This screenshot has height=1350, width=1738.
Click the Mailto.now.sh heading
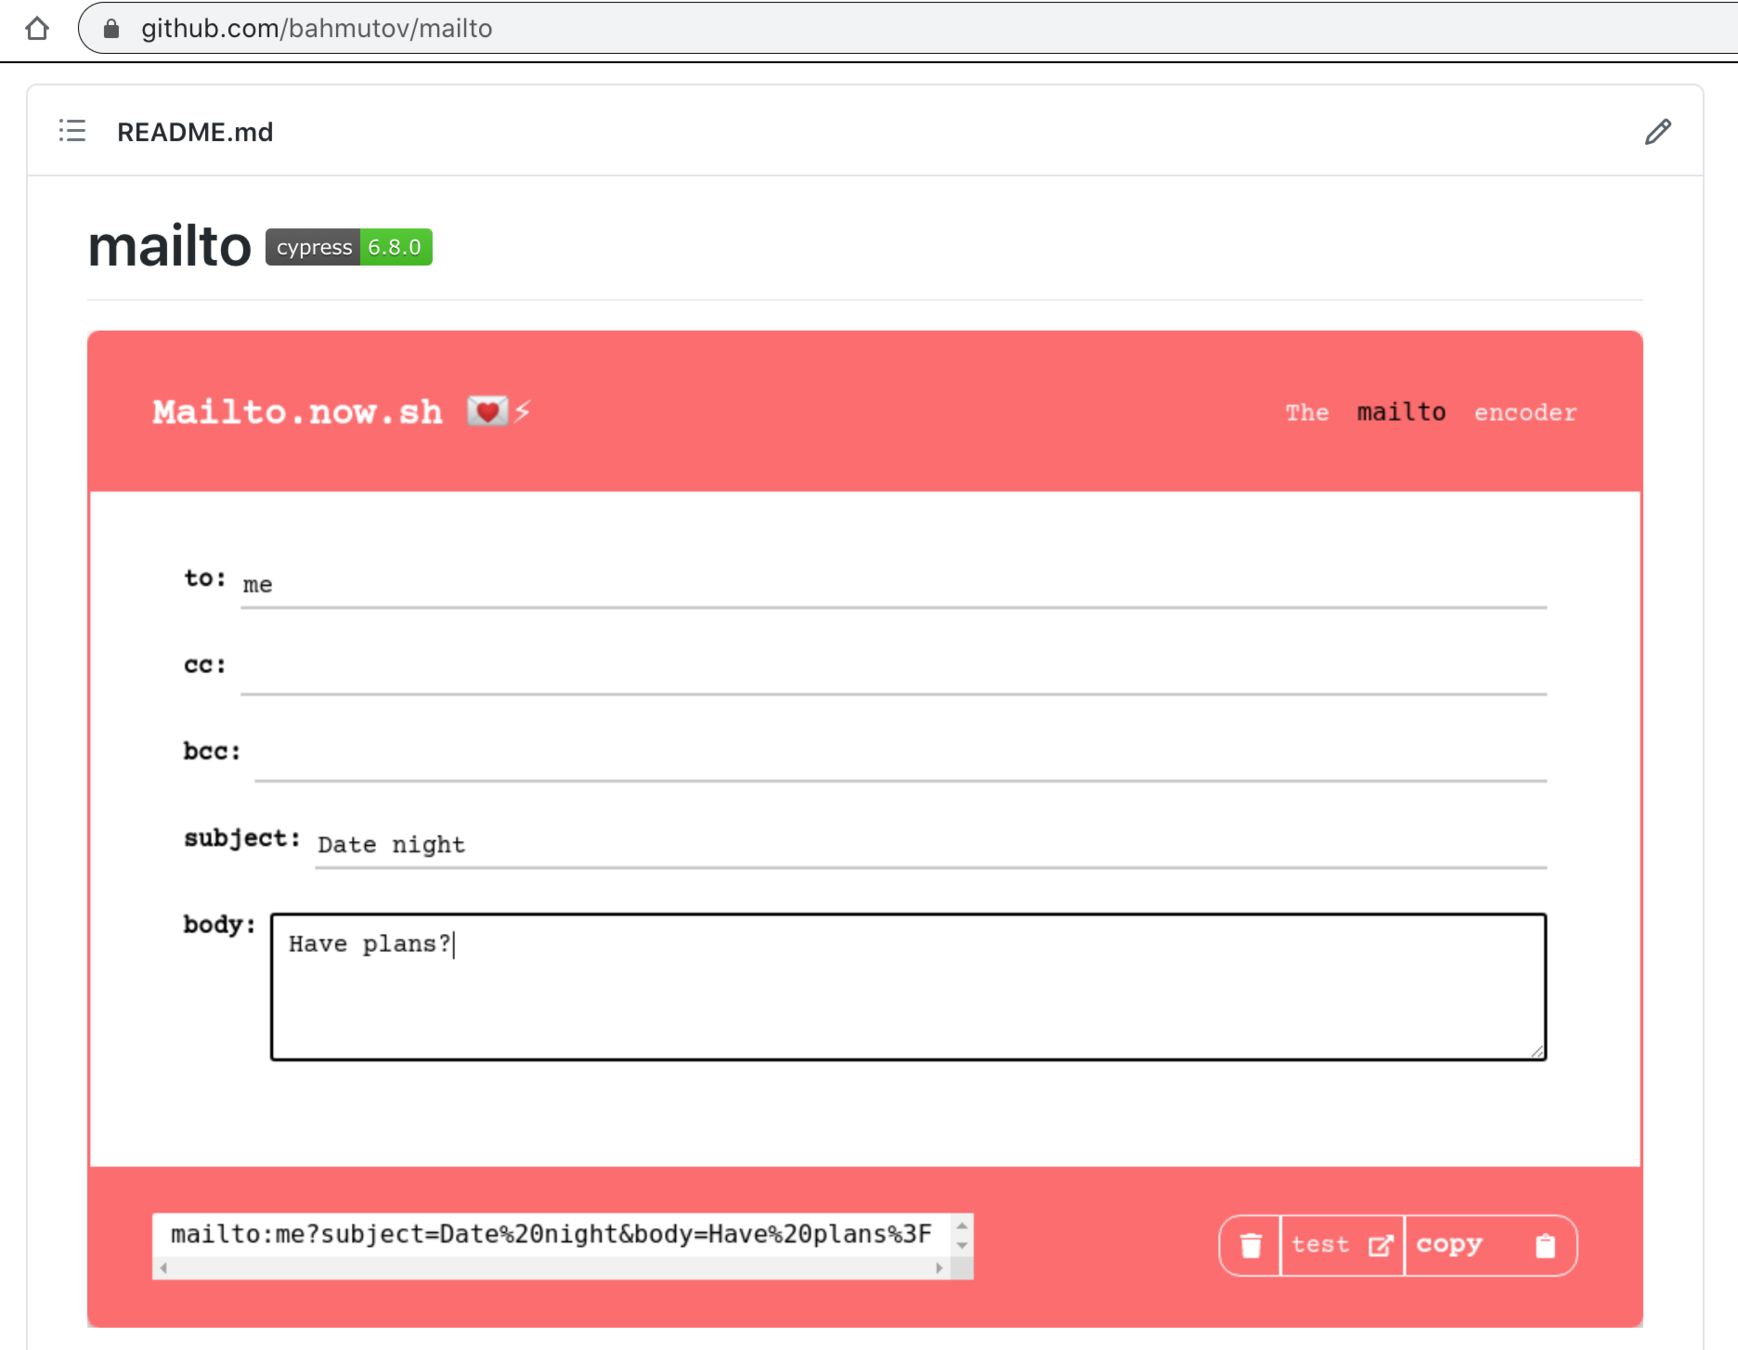(x=297, y=412)
